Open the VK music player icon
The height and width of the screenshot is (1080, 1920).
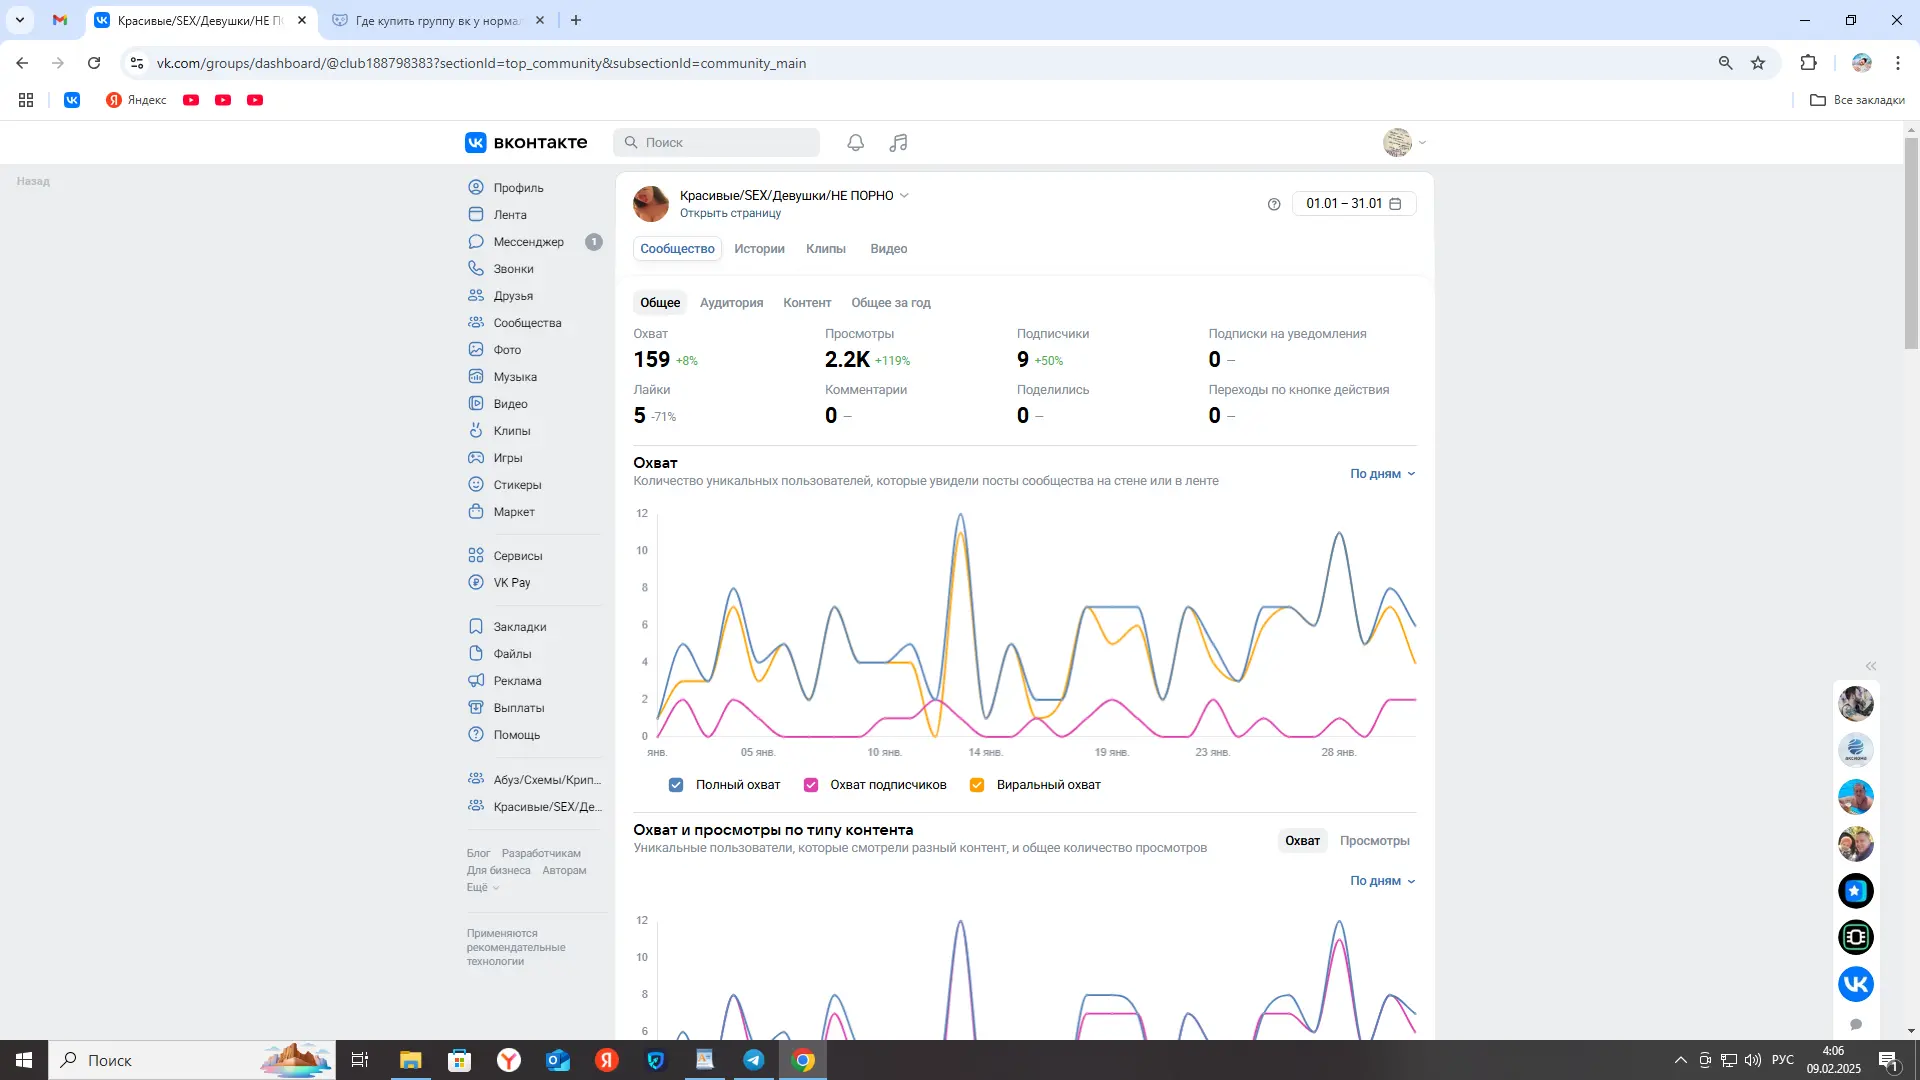point(898,143)
